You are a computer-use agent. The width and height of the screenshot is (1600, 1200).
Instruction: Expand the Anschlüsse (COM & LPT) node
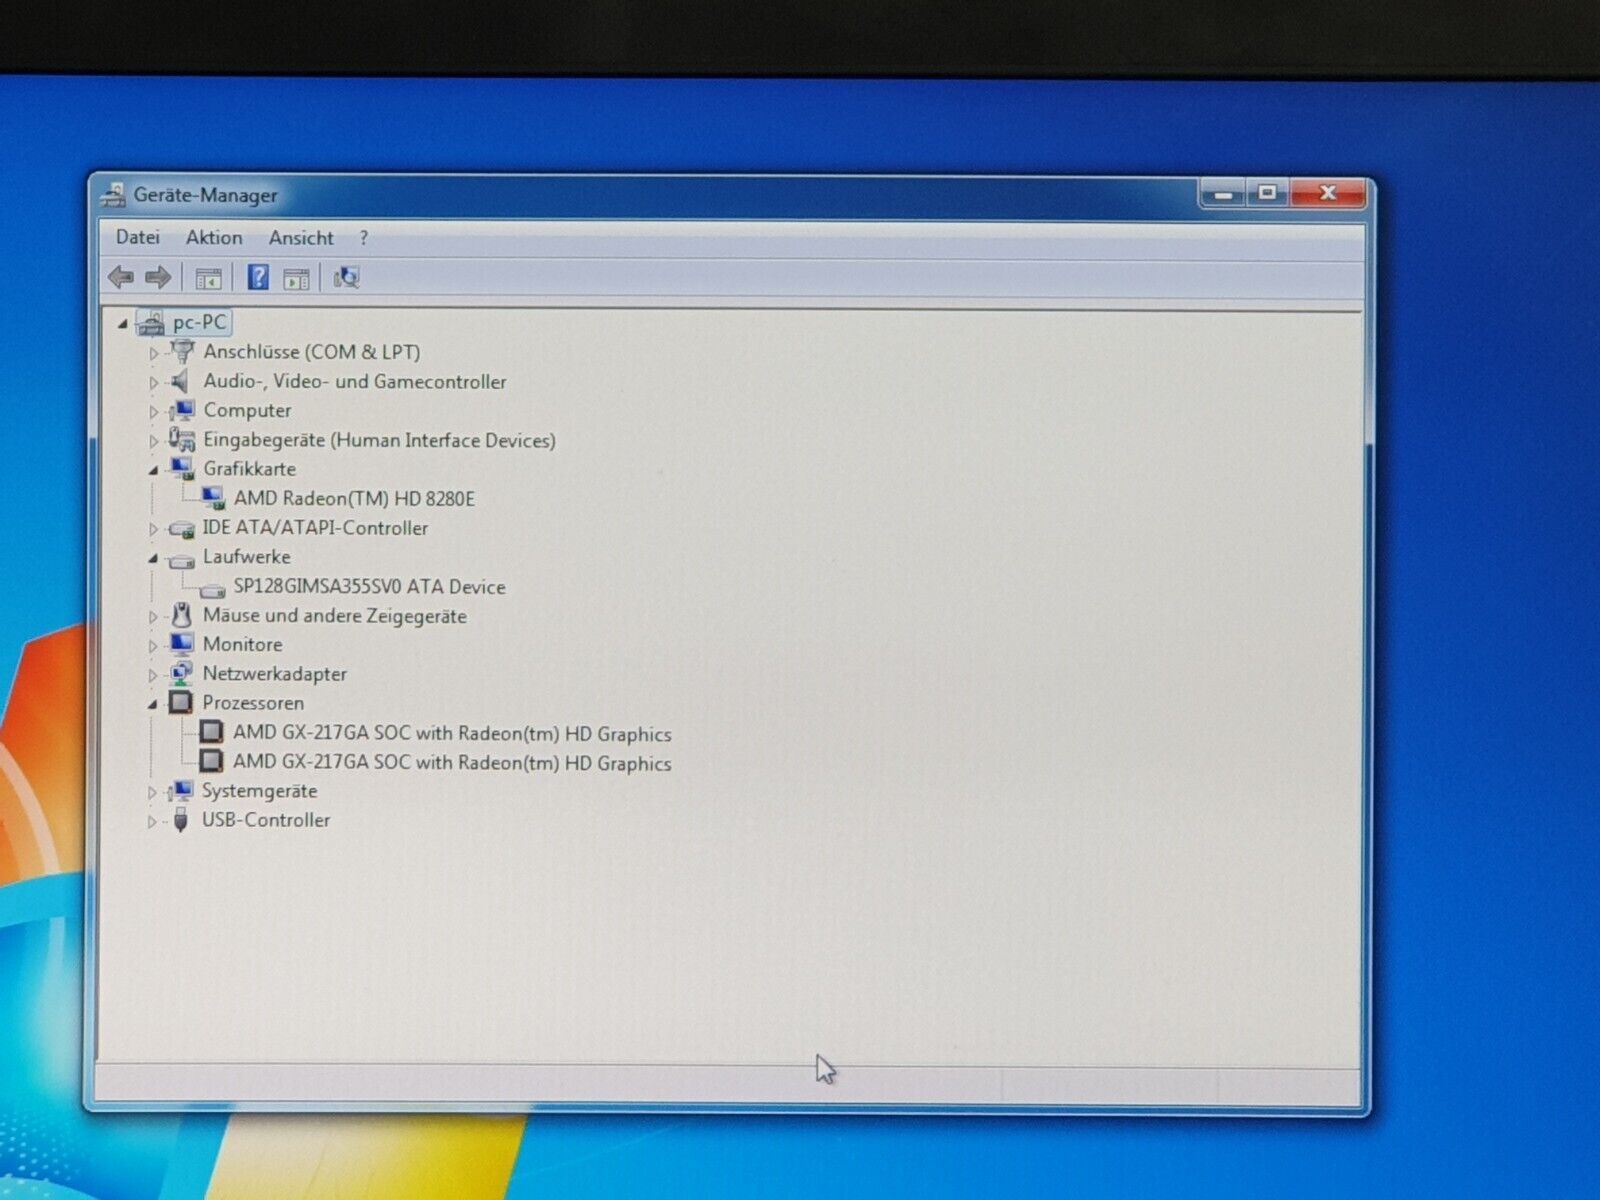(153, 353)
